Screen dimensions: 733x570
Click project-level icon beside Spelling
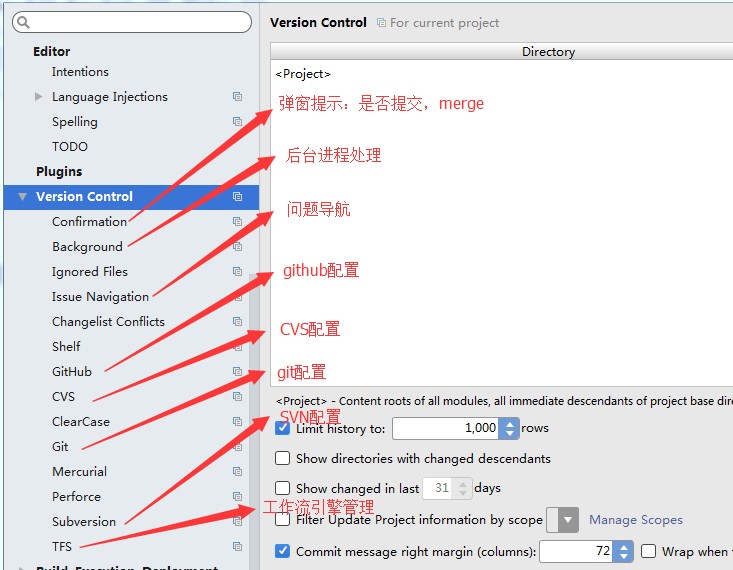tap(237, 122)
